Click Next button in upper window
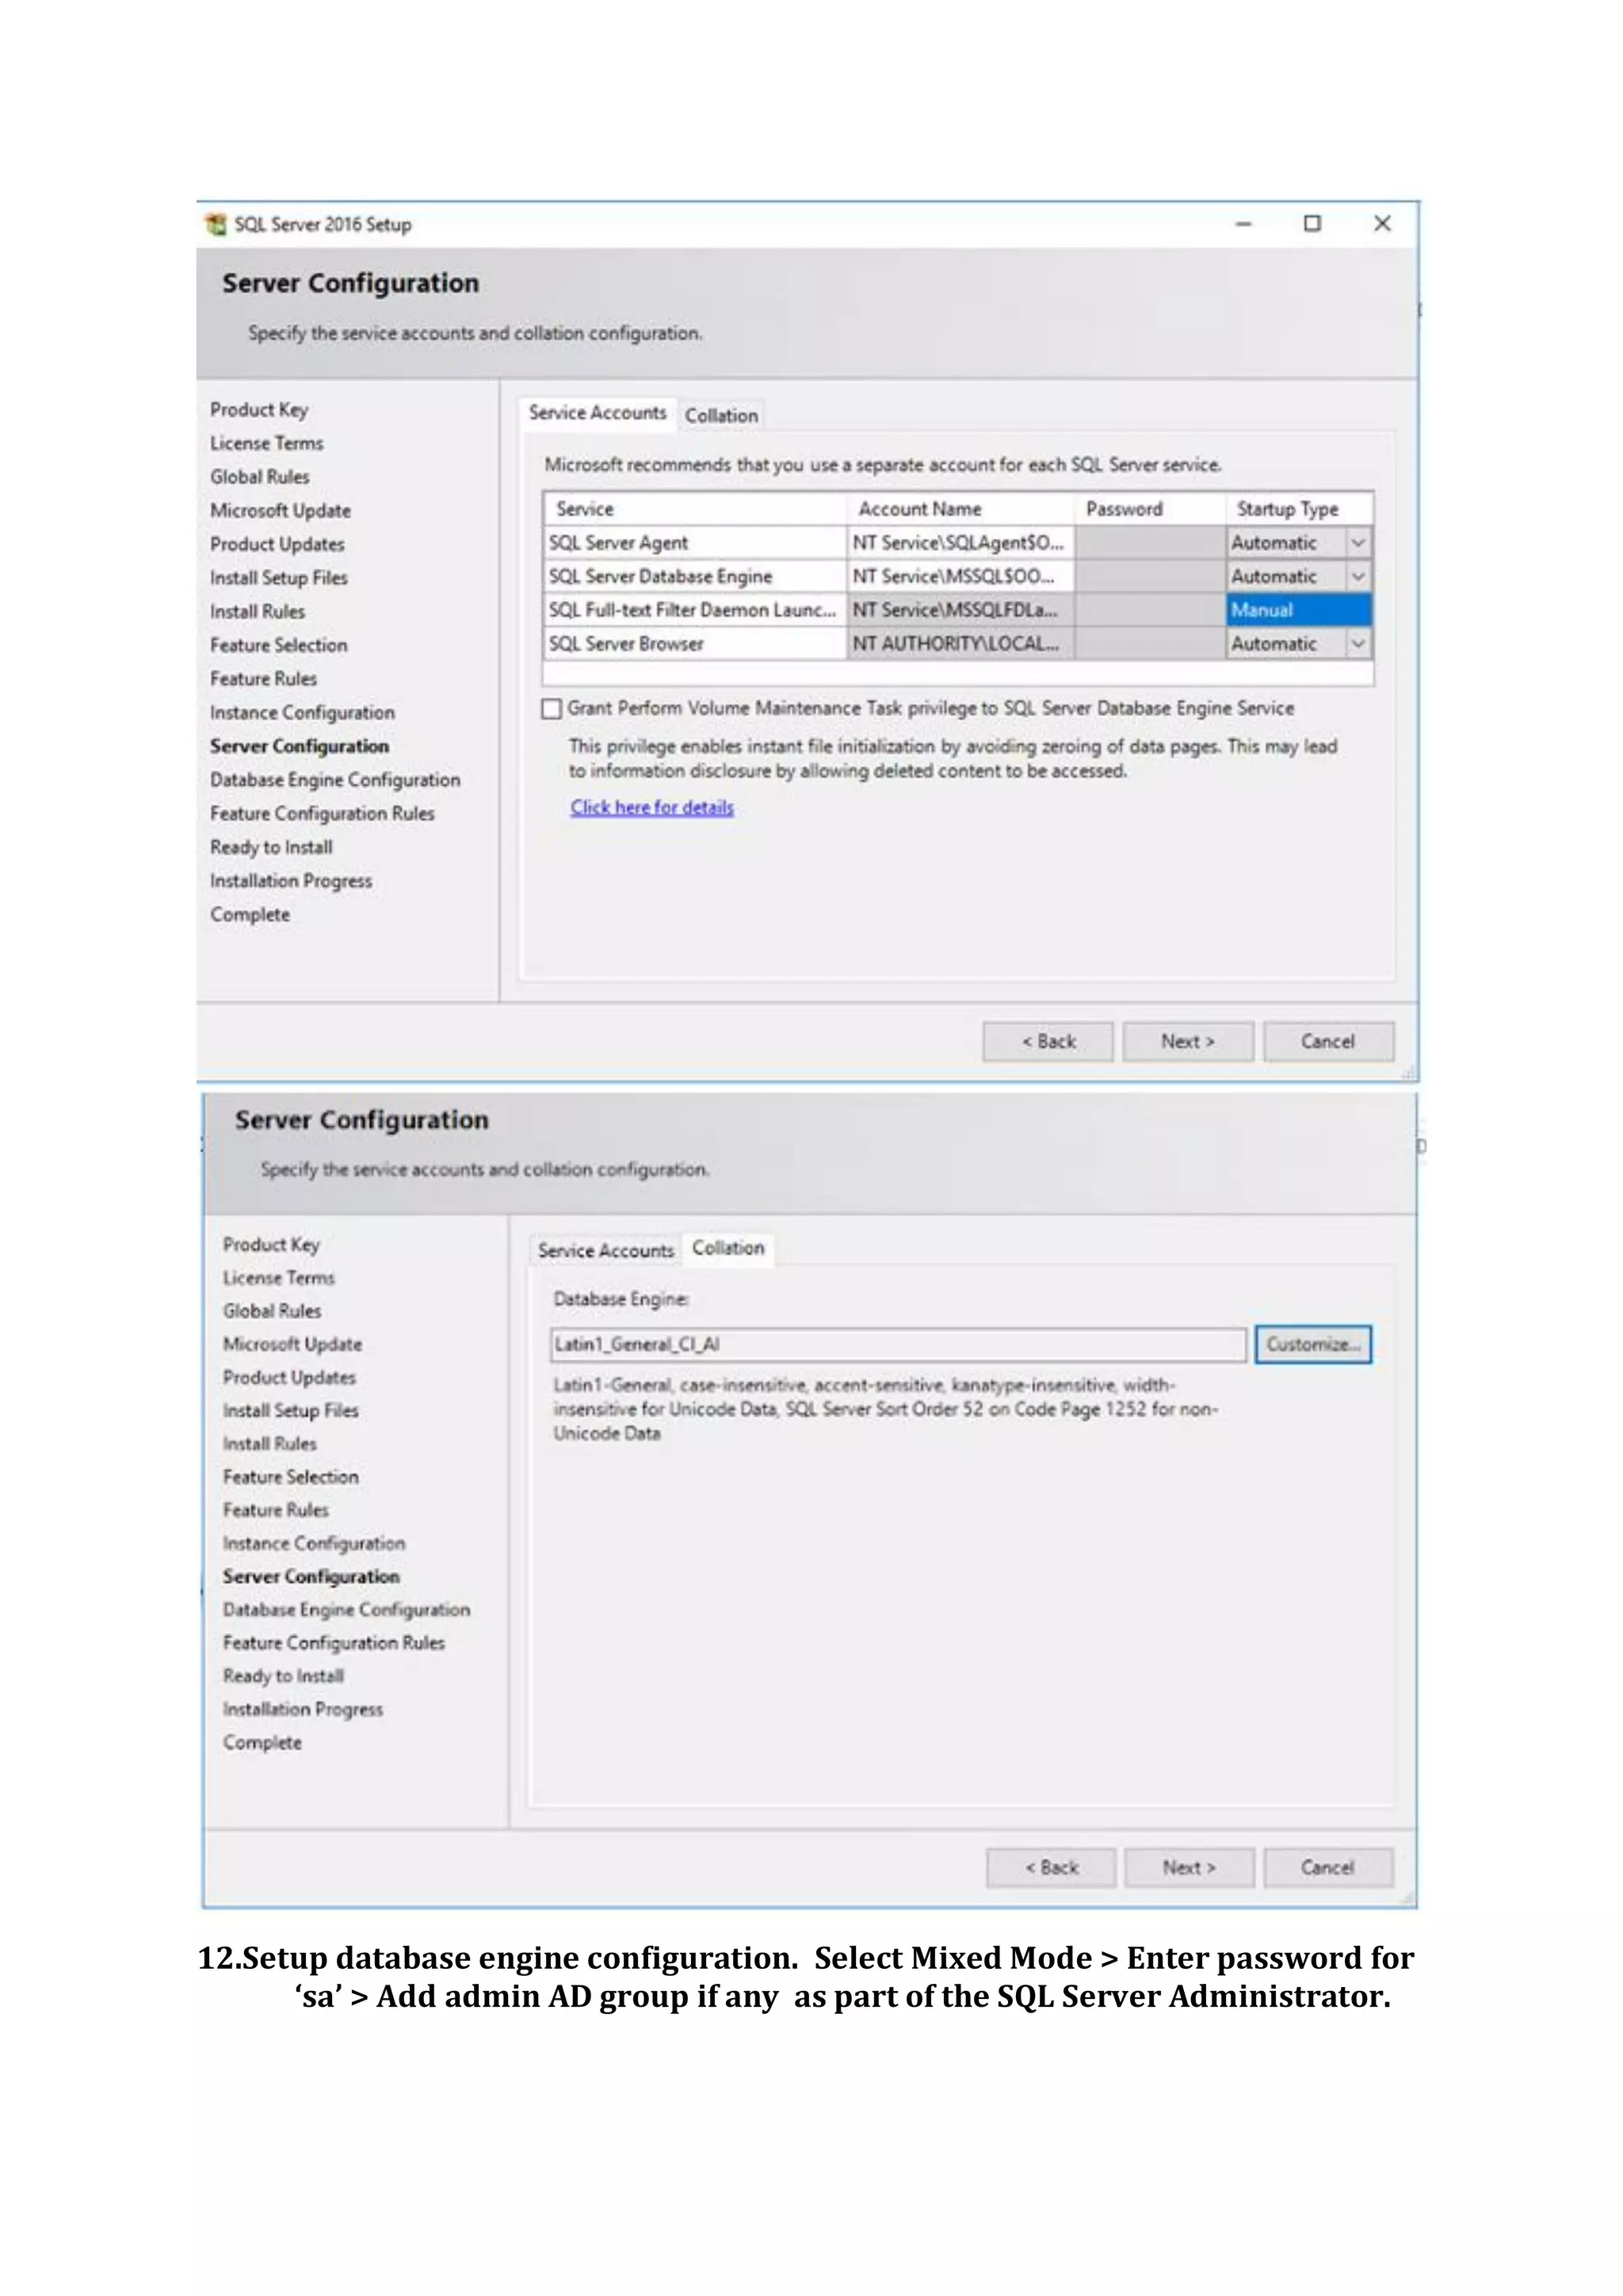This screenshot has height=2296, width=1623. (x=1188, y=1041)
